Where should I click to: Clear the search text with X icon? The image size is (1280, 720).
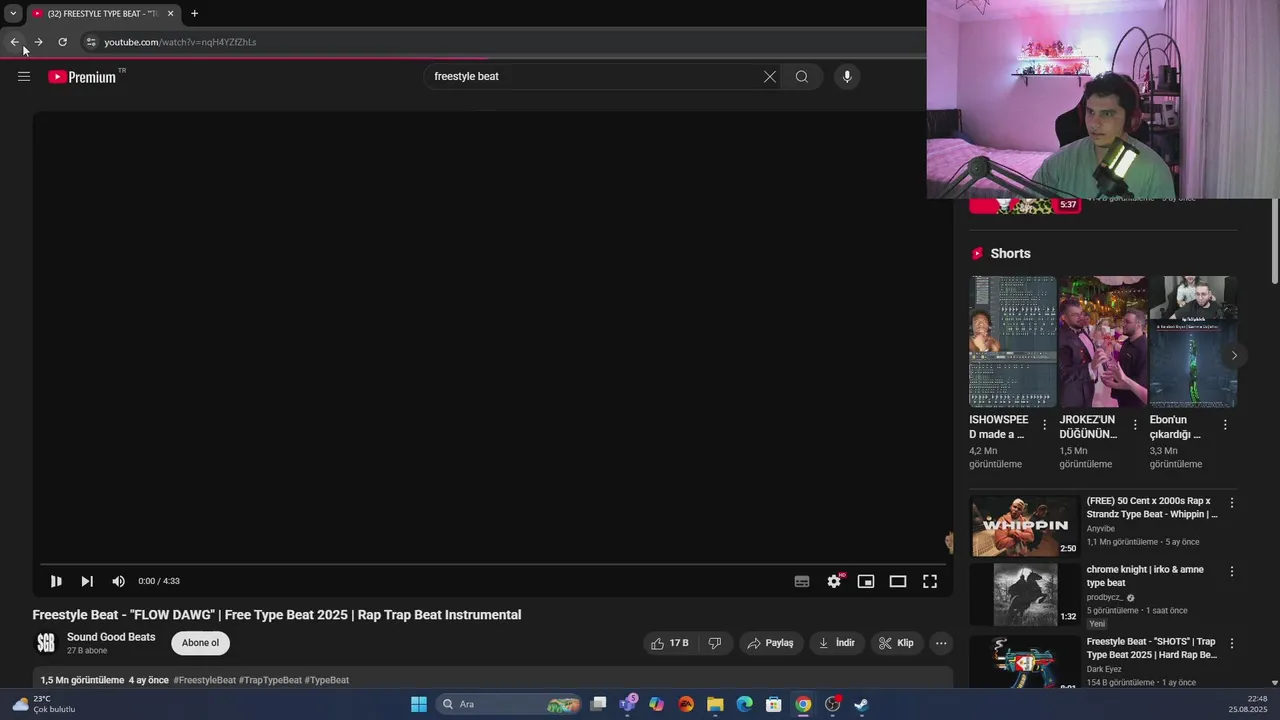(x=770, y=76)
